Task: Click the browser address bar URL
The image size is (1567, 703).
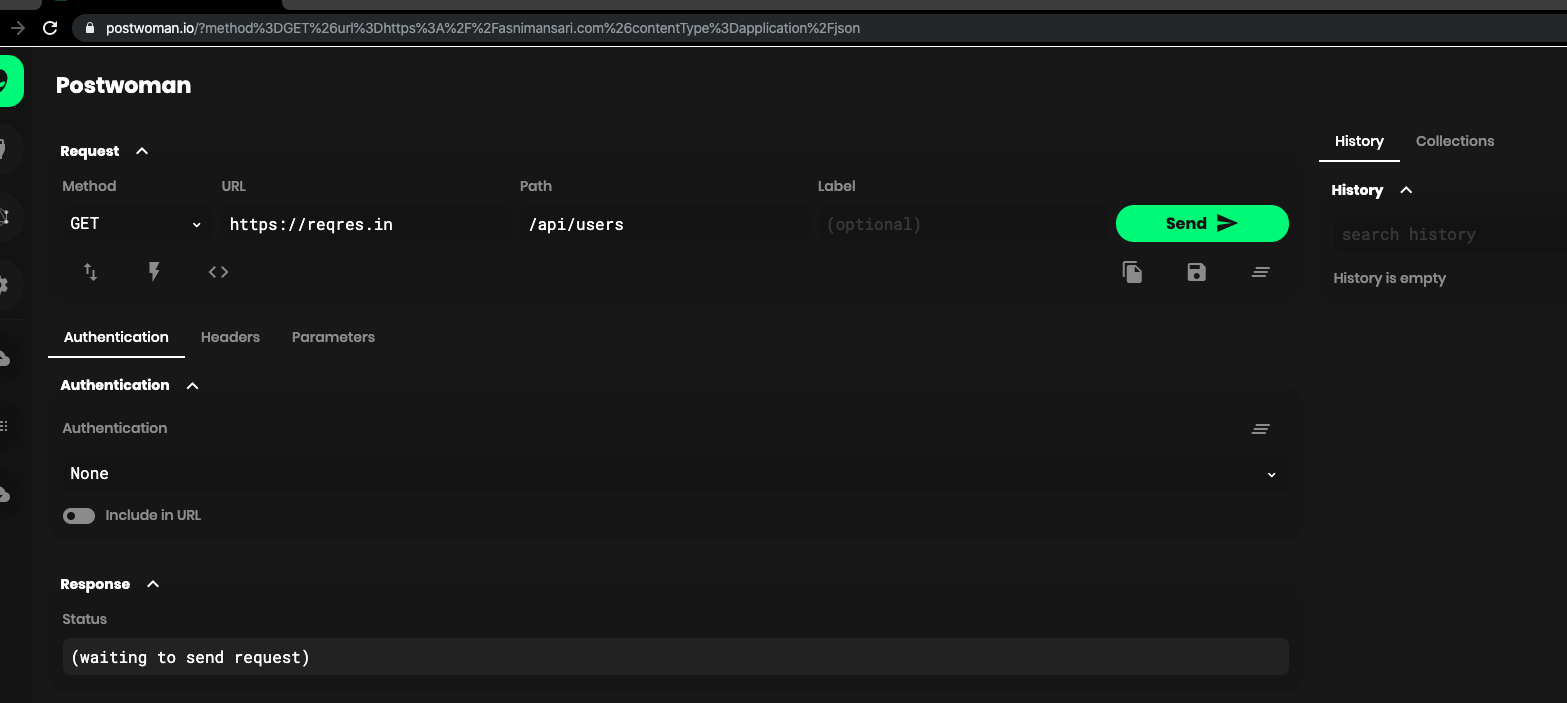Action: click(x=483, y=28)
